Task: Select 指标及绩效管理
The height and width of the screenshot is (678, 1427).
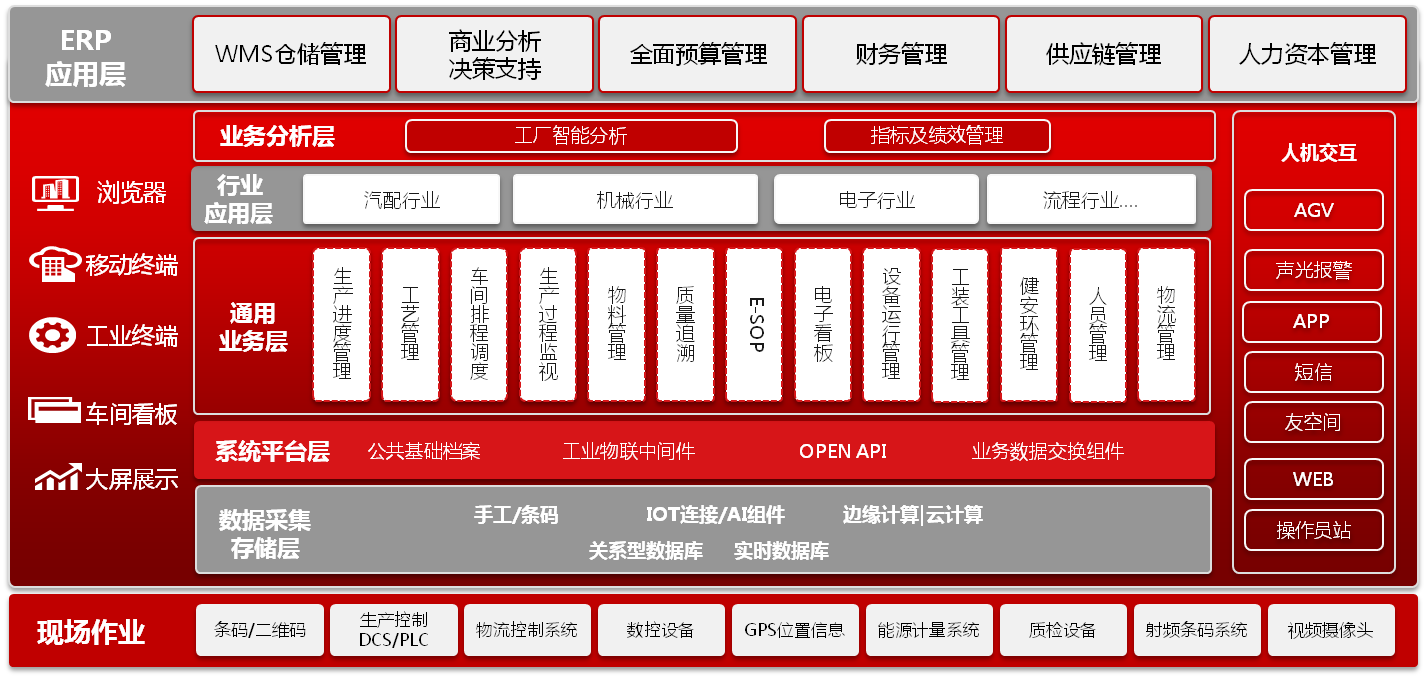Action: click(937, 136)
